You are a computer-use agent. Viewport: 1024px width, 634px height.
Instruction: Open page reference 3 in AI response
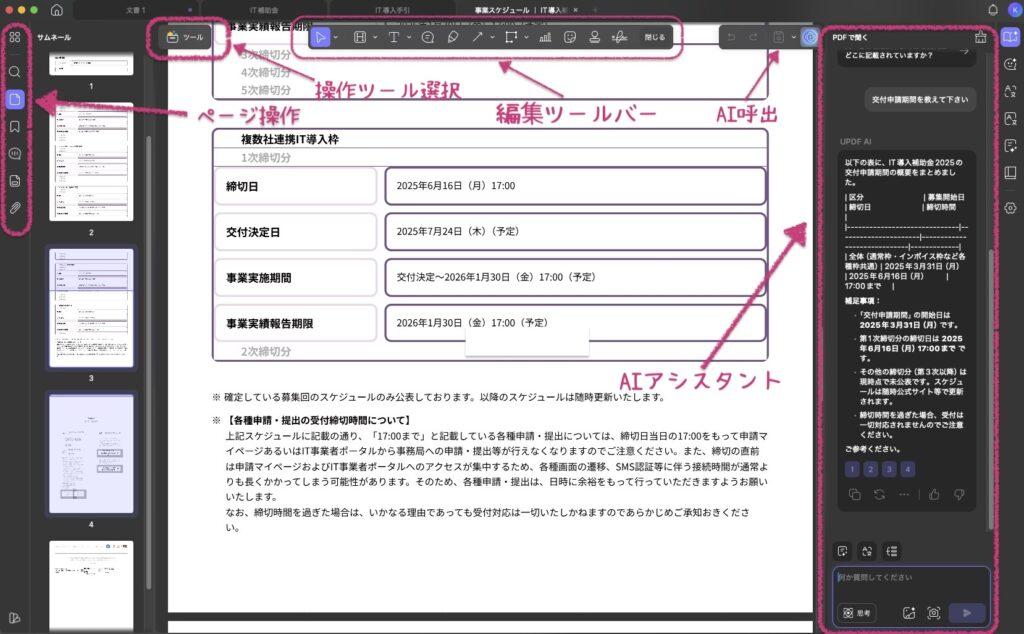[x=889, y=469]
